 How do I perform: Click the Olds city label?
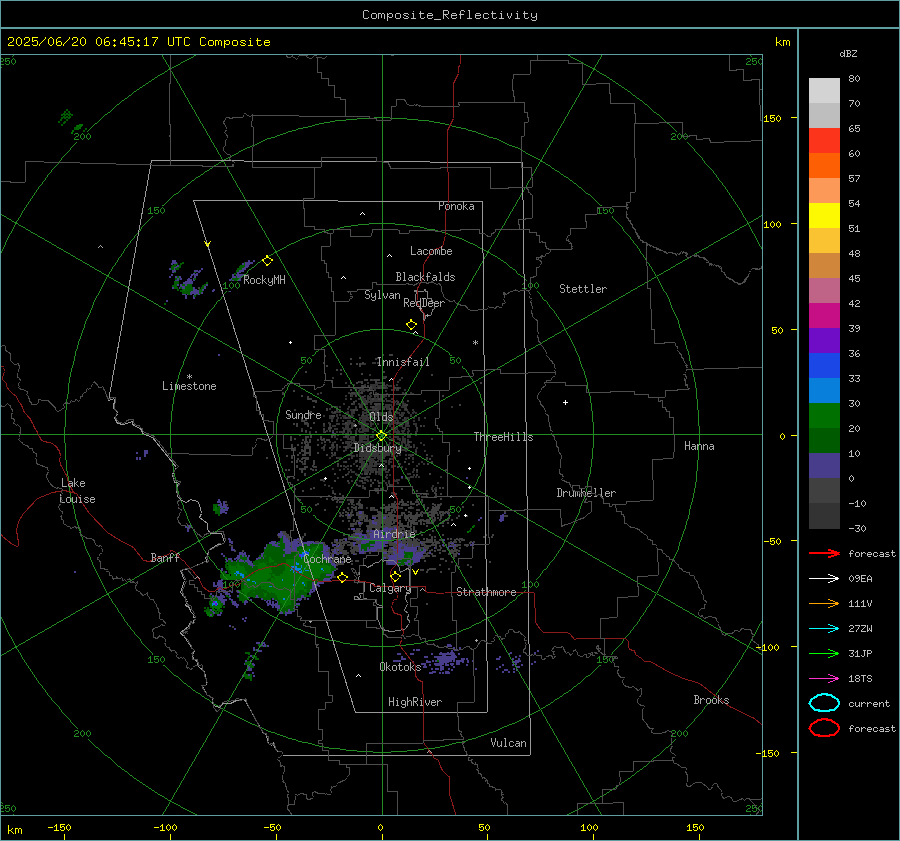[x=381, y=417]
